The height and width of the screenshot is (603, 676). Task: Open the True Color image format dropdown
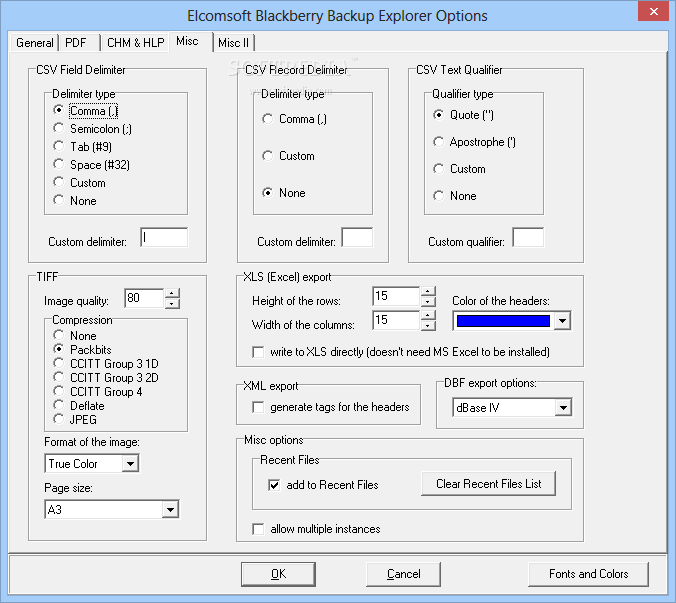[130, 464]
